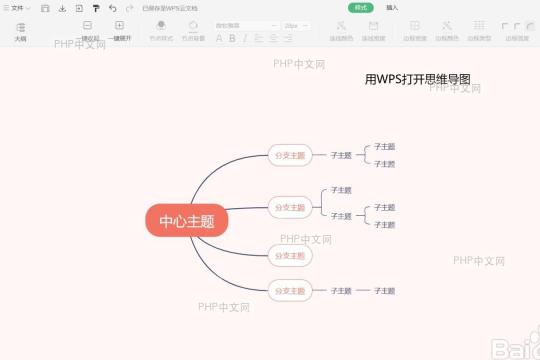Switch to the 样式 tab

click(361, 8)
